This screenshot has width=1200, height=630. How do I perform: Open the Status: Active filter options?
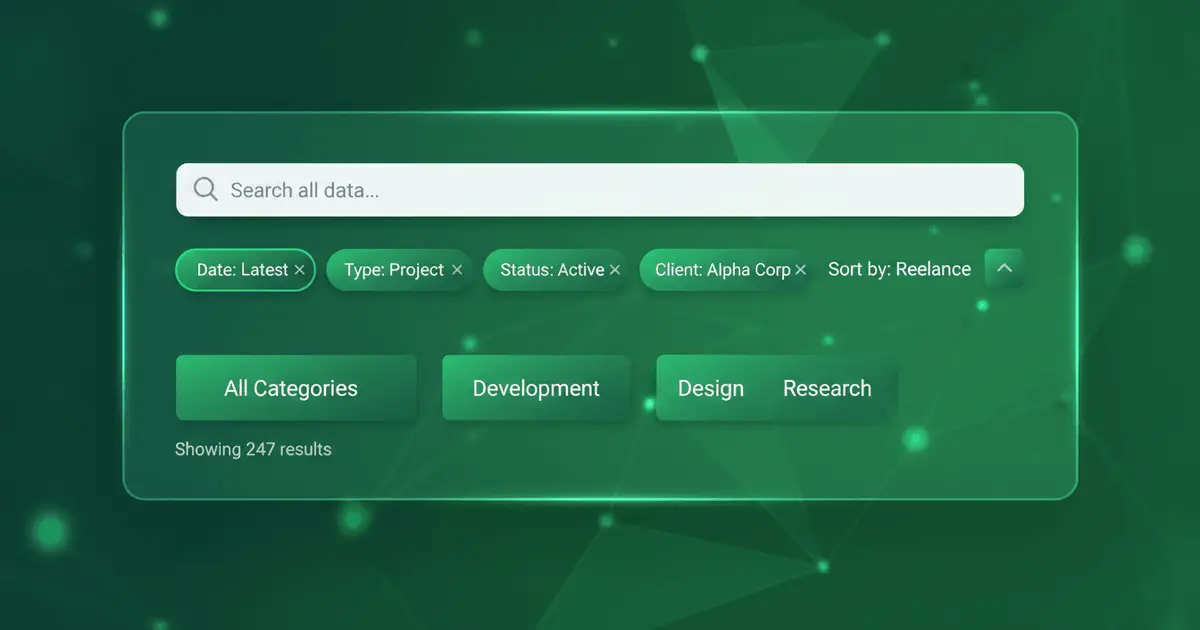click(x=550, y=269)
